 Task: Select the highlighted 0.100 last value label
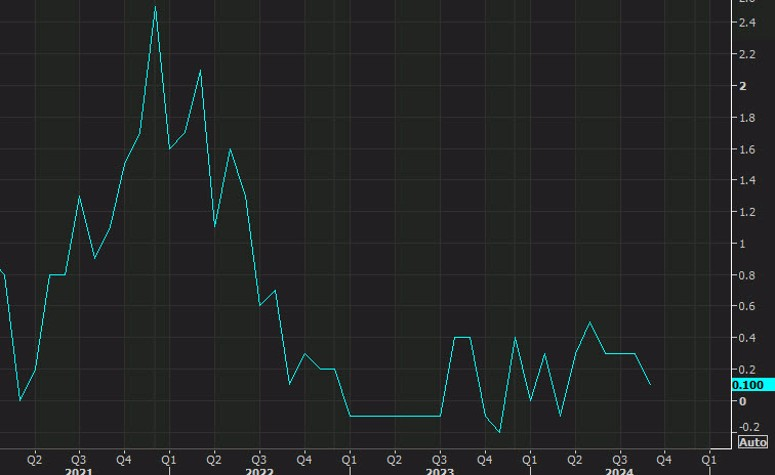[753, 385]
